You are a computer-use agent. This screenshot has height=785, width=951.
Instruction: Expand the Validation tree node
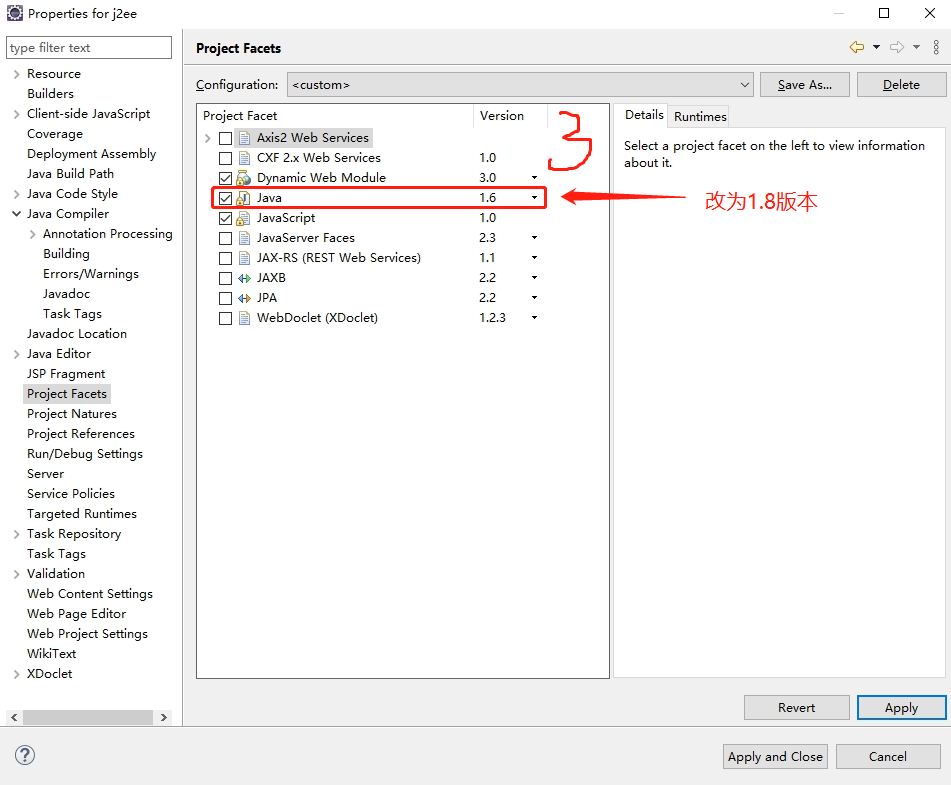[x=16, y=574]
